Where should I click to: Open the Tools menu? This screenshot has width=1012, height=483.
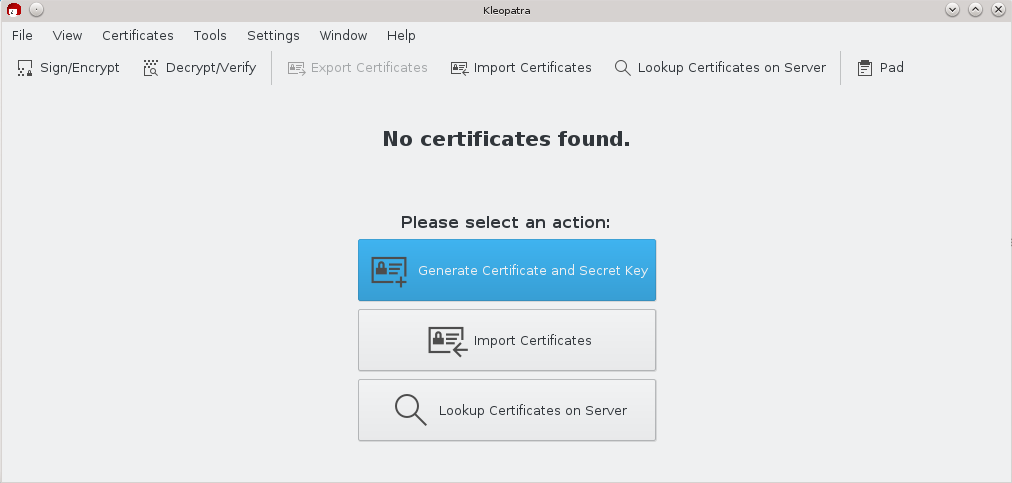click(210, 35)
